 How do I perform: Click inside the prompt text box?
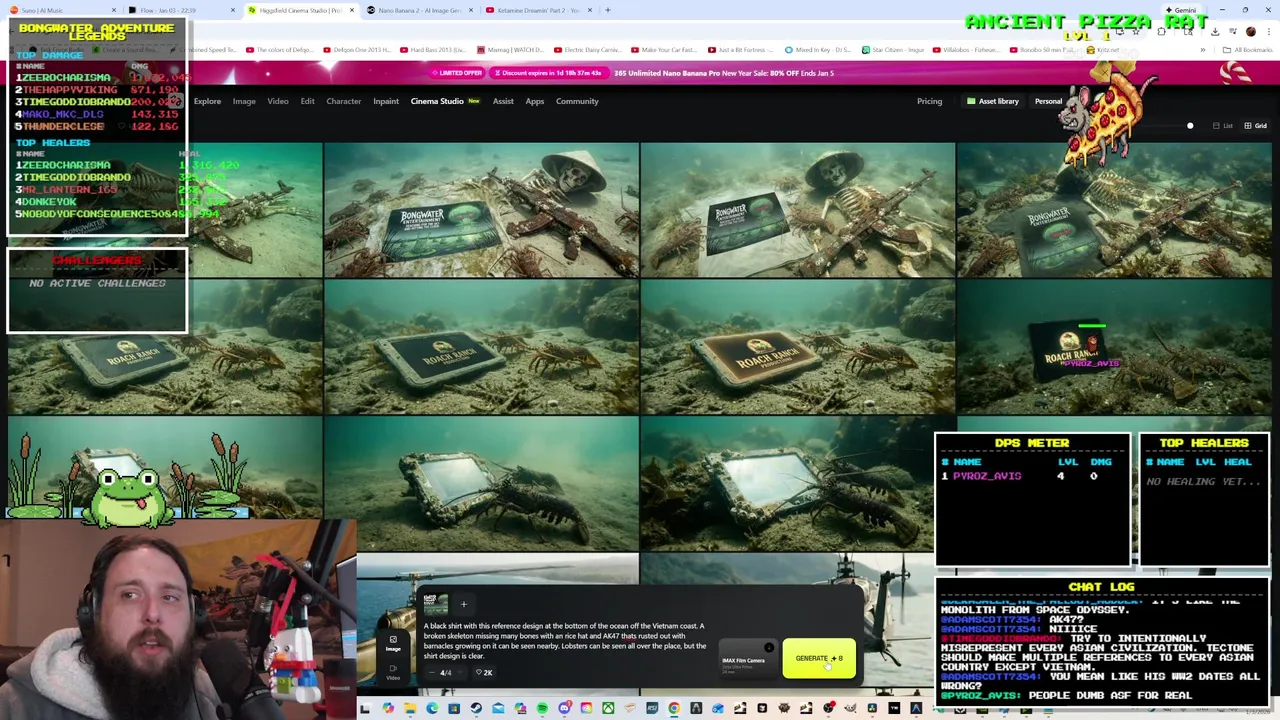coord(565,641)
